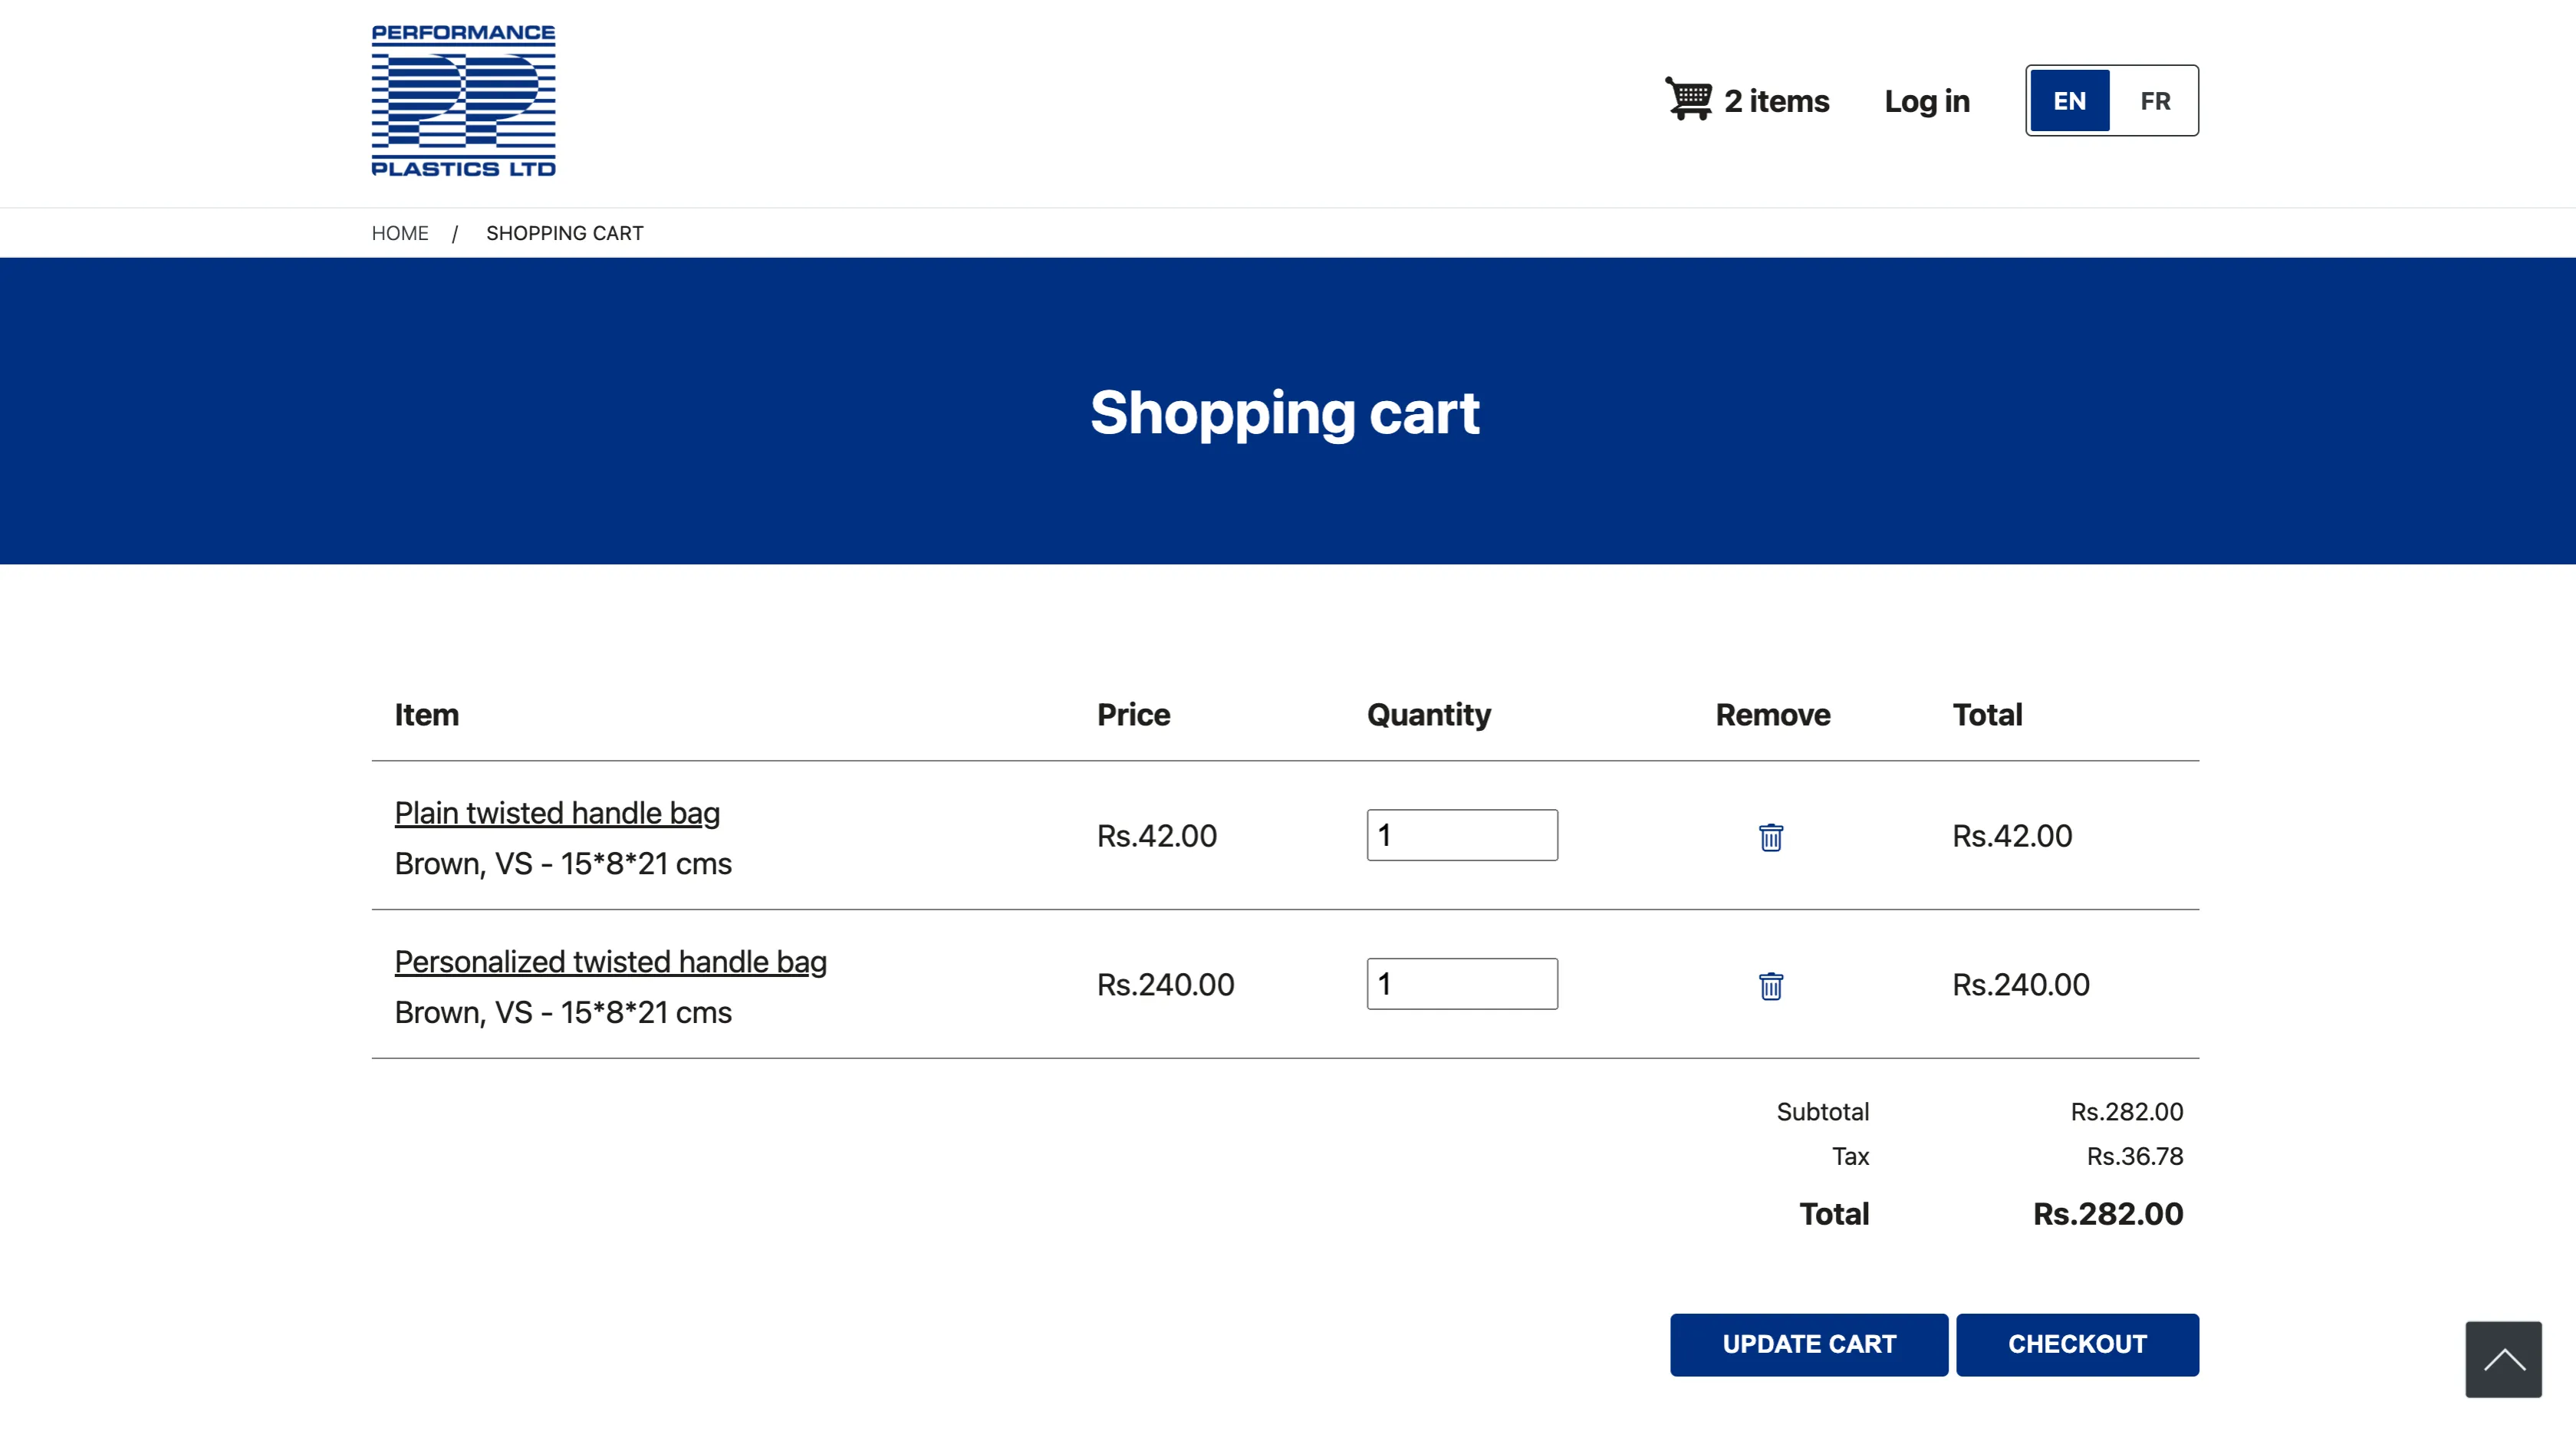Click the Price column header
The width and height of the screenshot is (2576, 1431).
(x=1133, y=715)
